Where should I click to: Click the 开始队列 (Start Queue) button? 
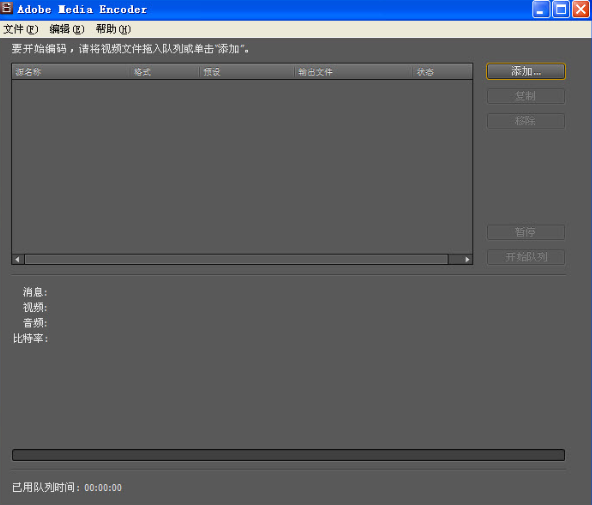coord(526,257)
